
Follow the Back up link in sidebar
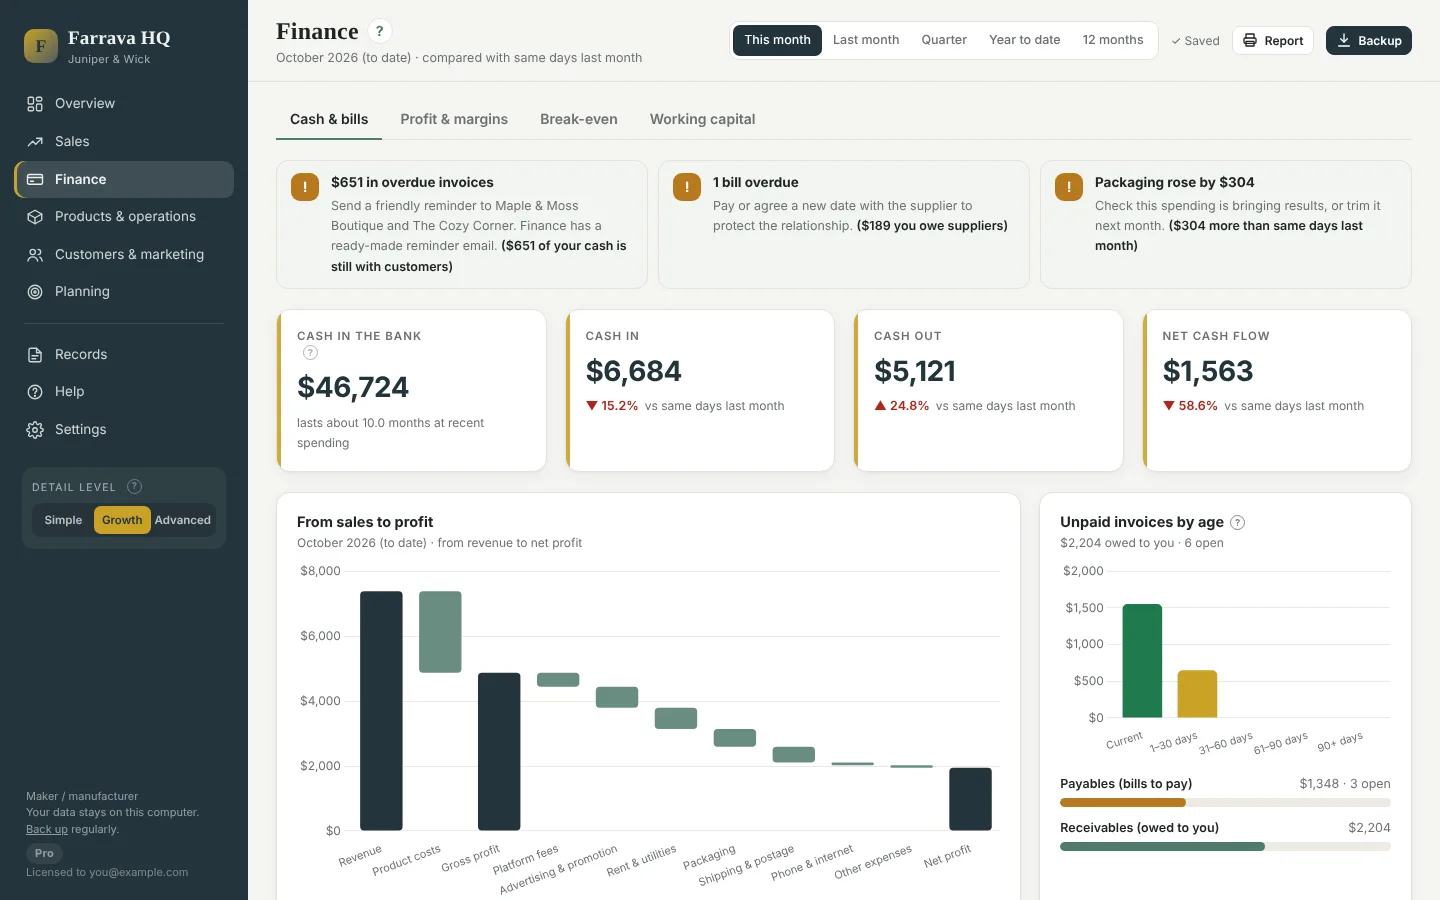[47, 829]
